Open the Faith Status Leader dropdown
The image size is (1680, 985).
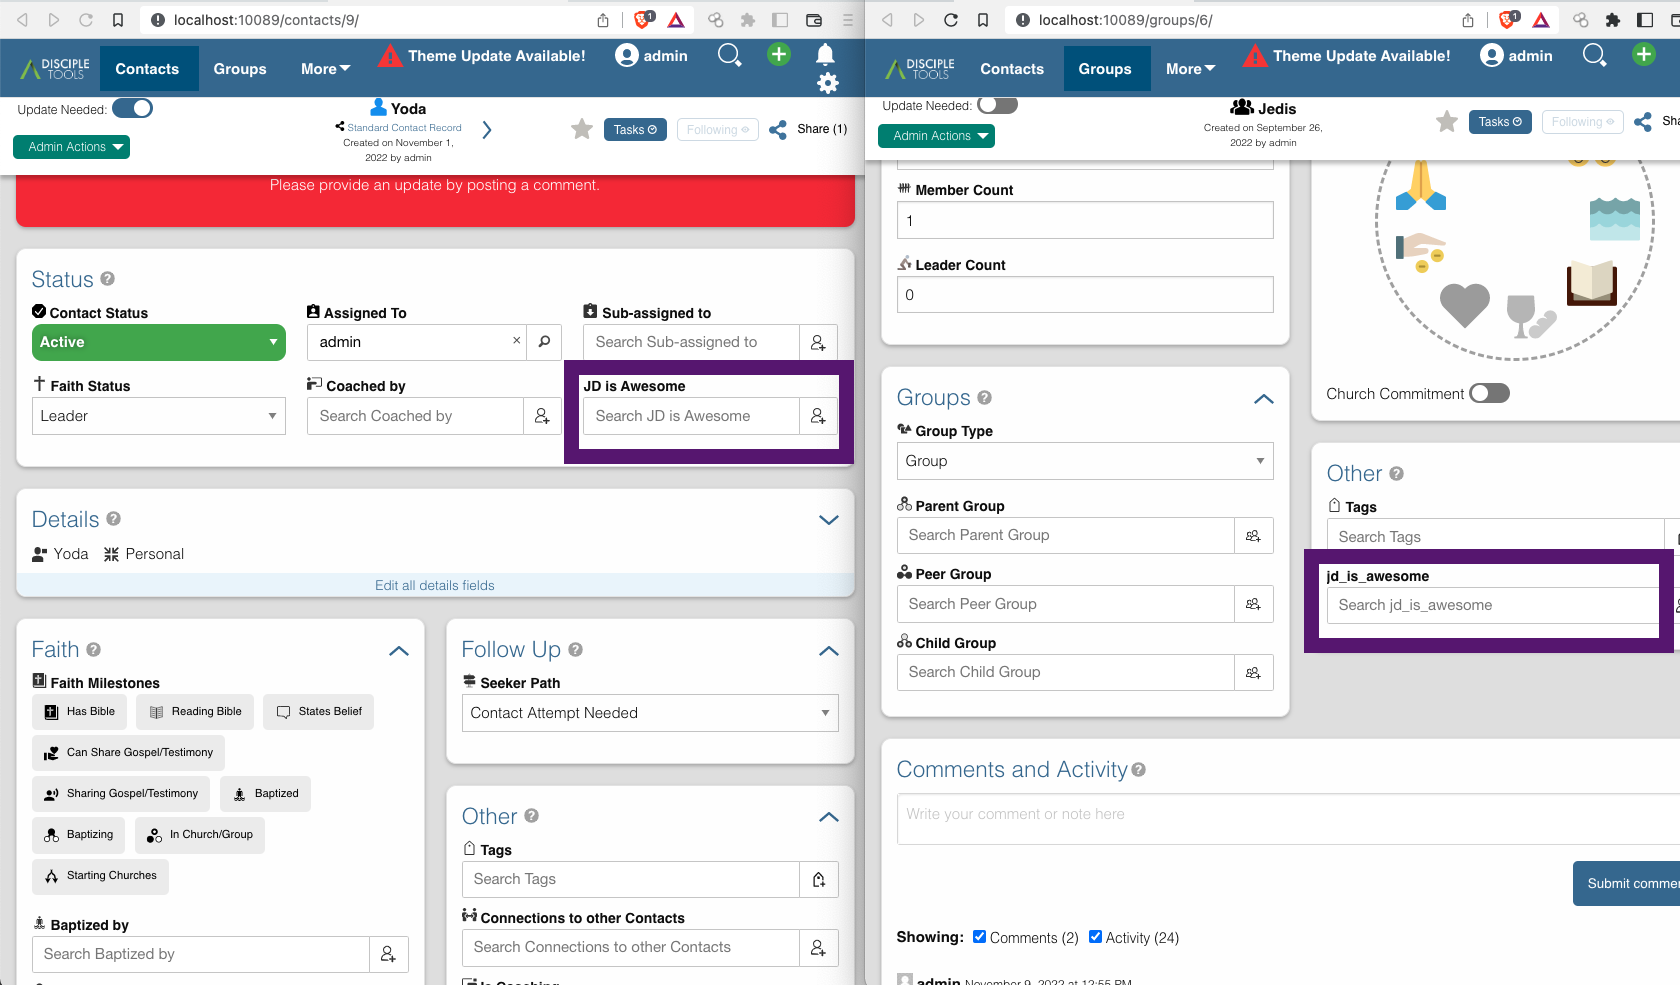[x=159, y=416]
